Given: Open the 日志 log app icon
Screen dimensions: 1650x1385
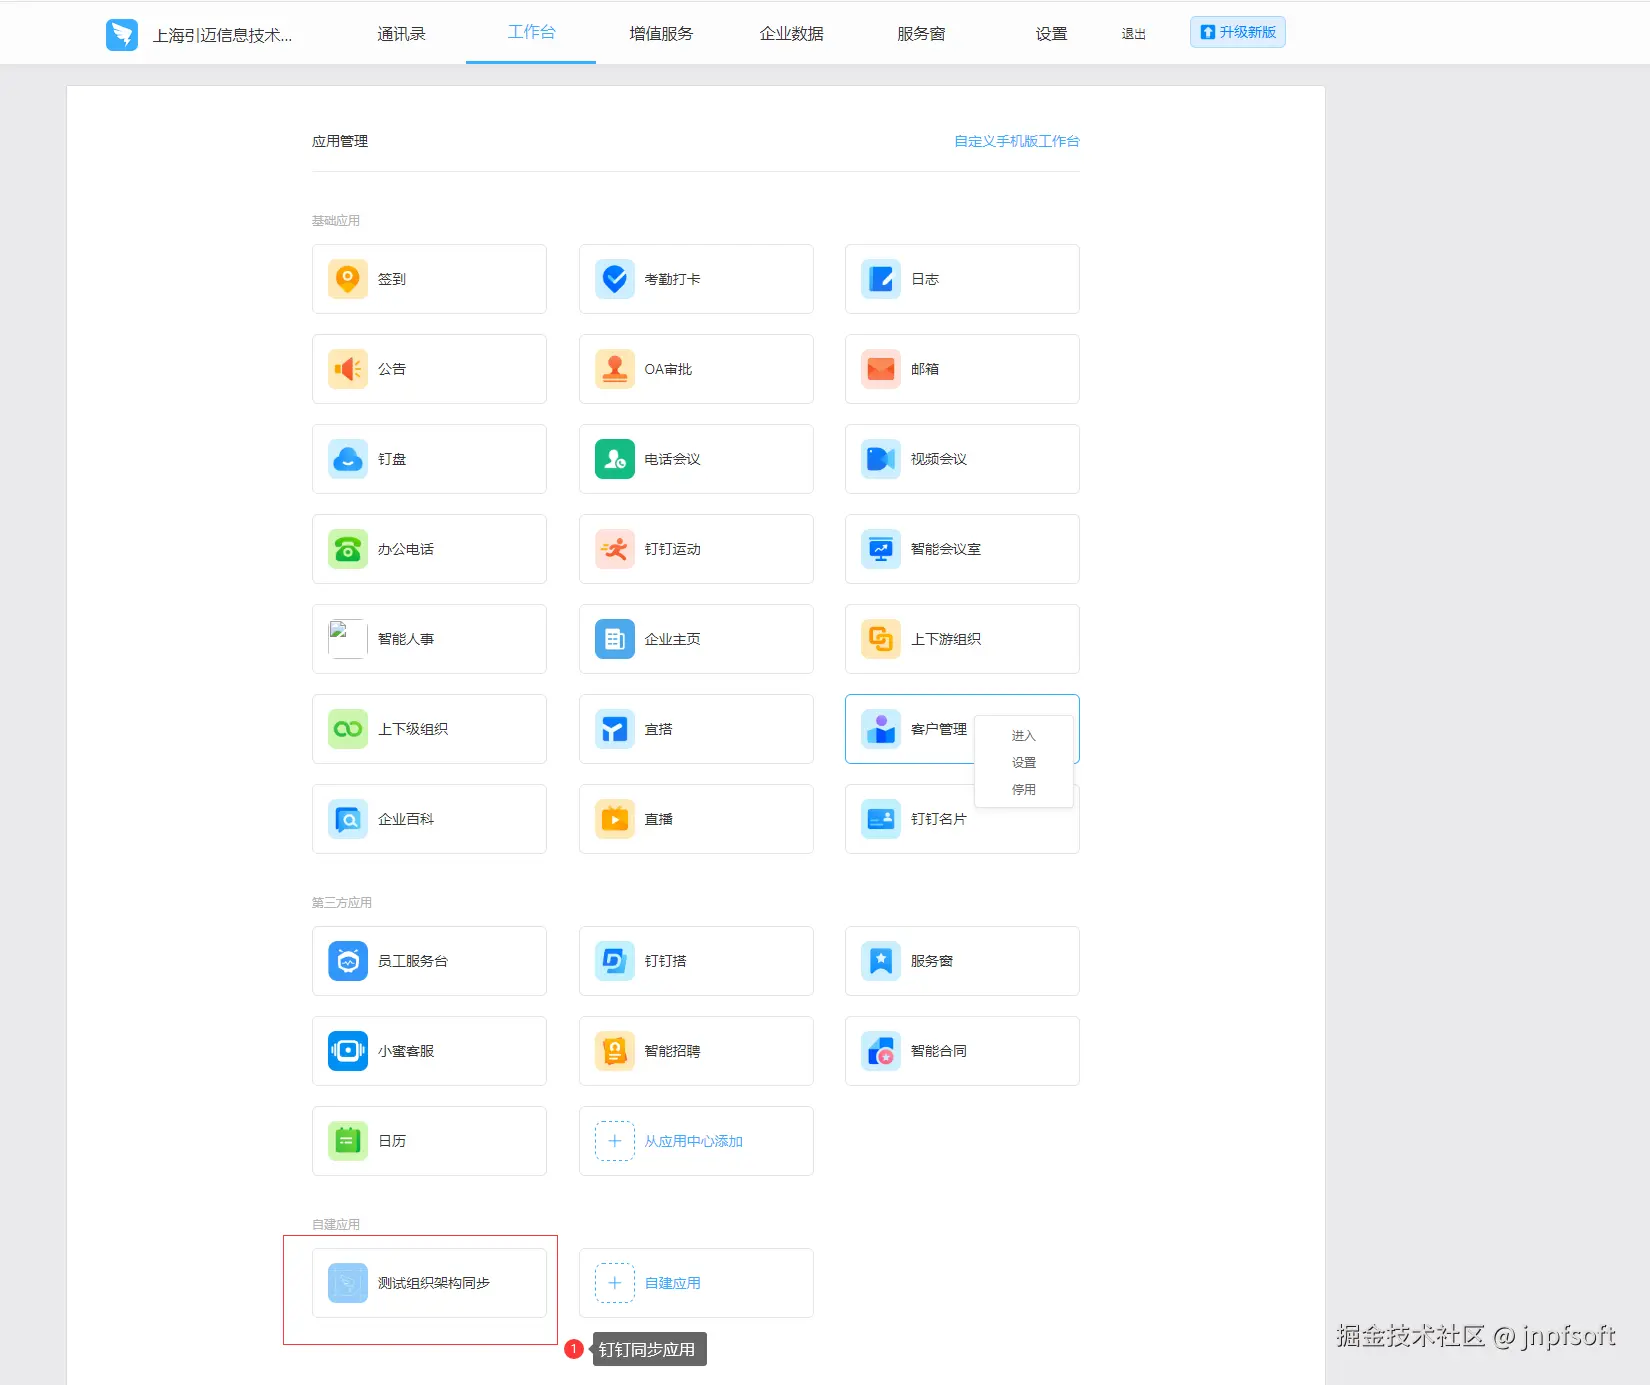Looking at the screenshot, I should [881, 279].
